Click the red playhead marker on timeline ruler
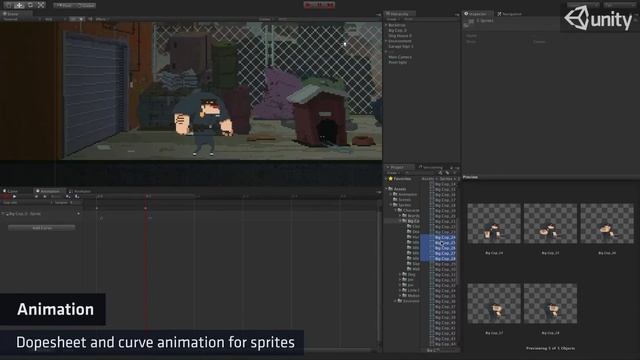Viewport: 640px width, 360px height. point(147,197)
